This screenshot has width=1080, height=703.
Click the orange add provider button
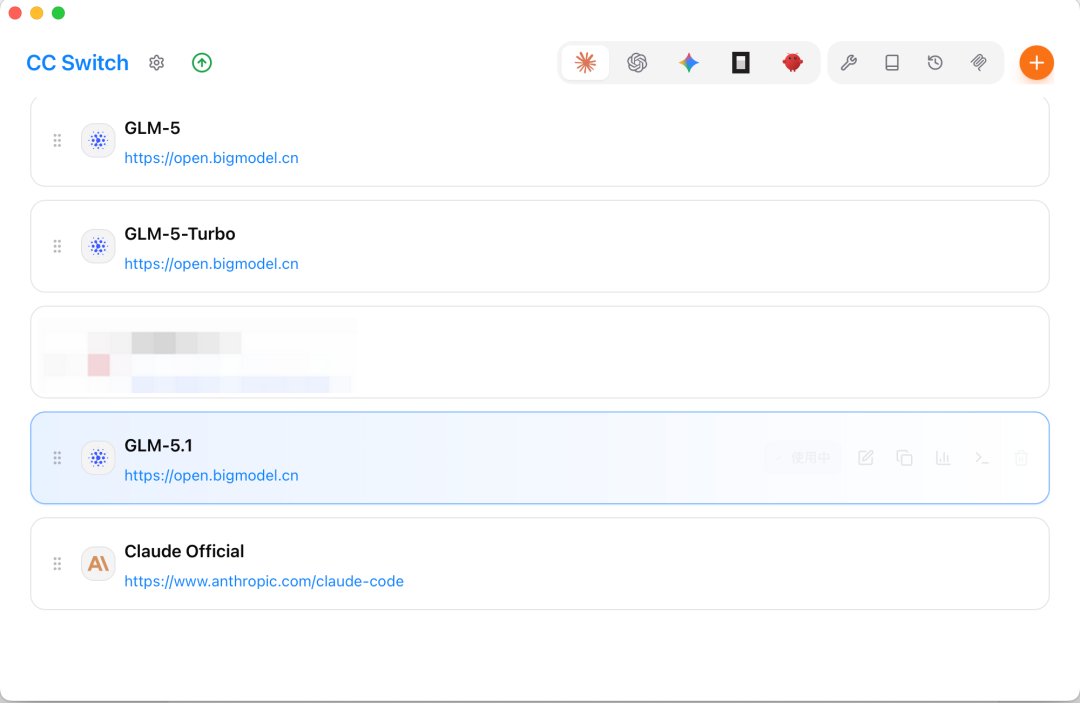pyautogui.click(x=1036, y=63)
